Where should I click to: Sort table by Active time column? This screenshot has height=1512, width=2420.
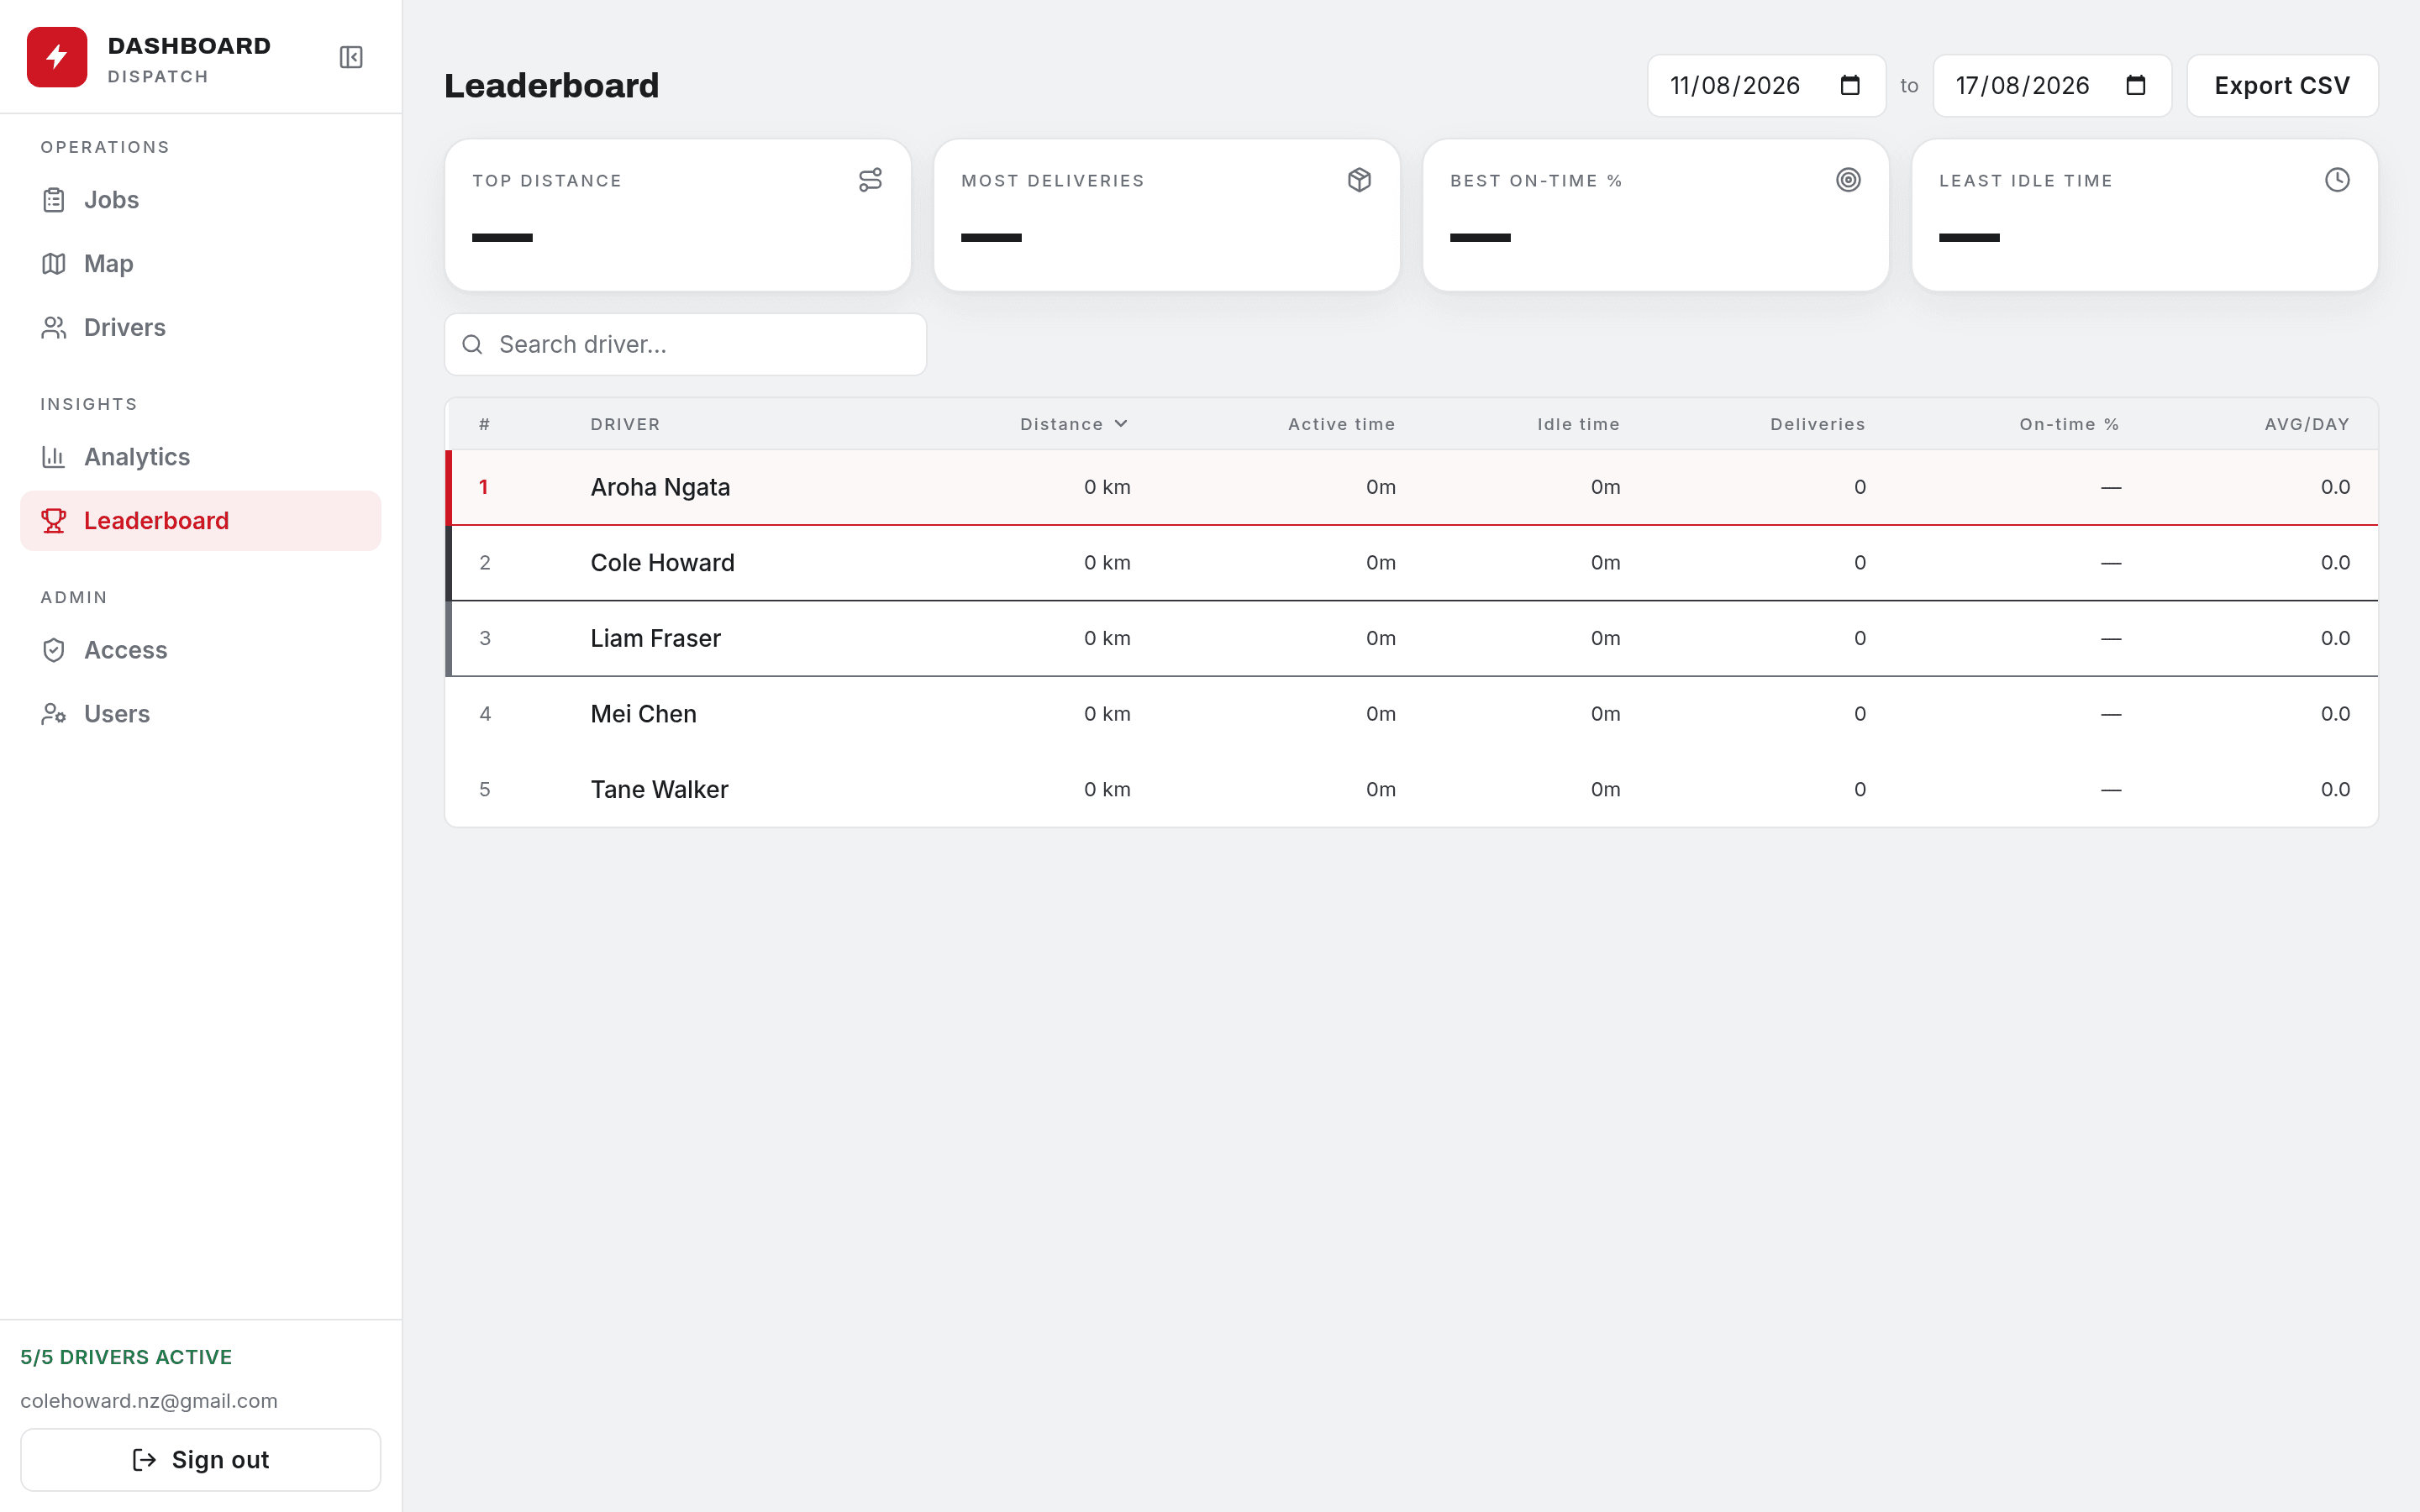pos(1341,424)
